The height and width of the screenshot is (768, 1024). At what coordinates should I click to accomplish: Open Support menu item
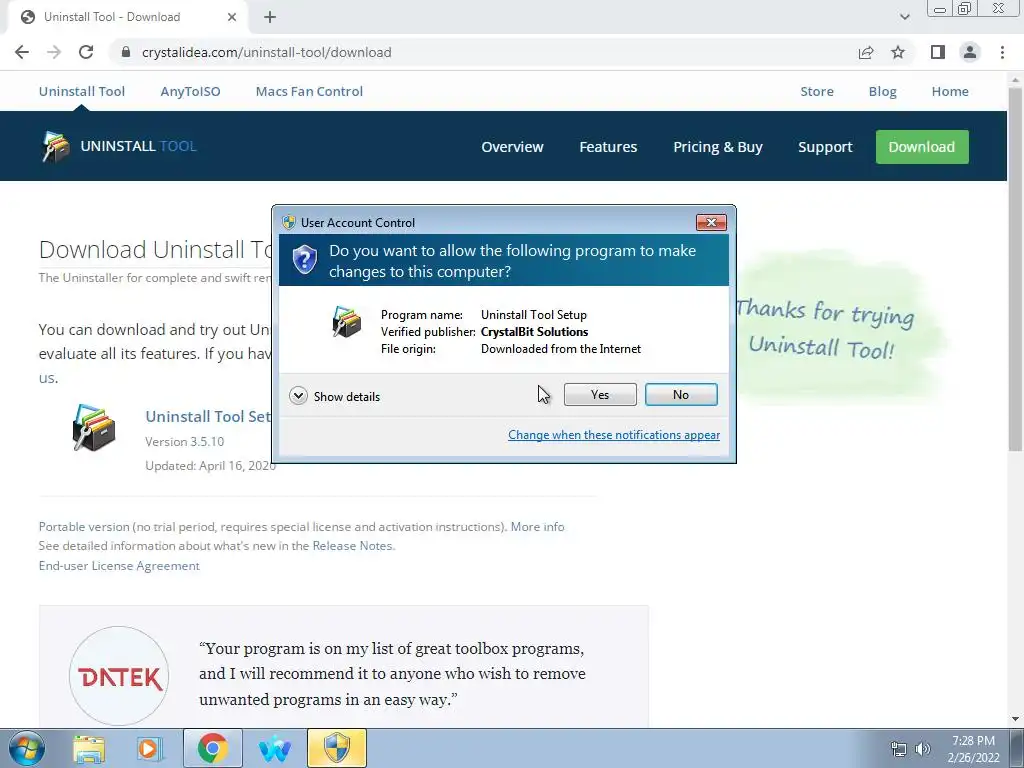[x=825, y=147]
